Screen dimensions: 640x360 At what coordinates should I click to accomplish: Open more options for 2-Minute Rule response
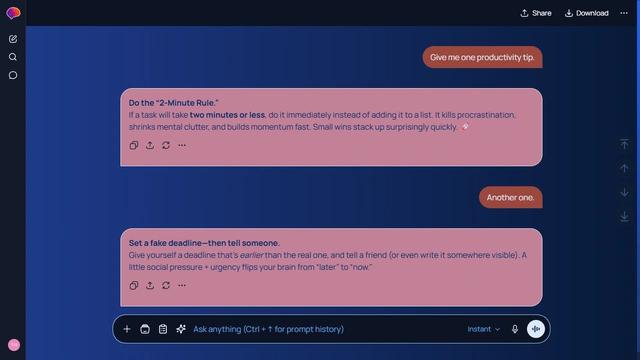[x=182, y=145]
